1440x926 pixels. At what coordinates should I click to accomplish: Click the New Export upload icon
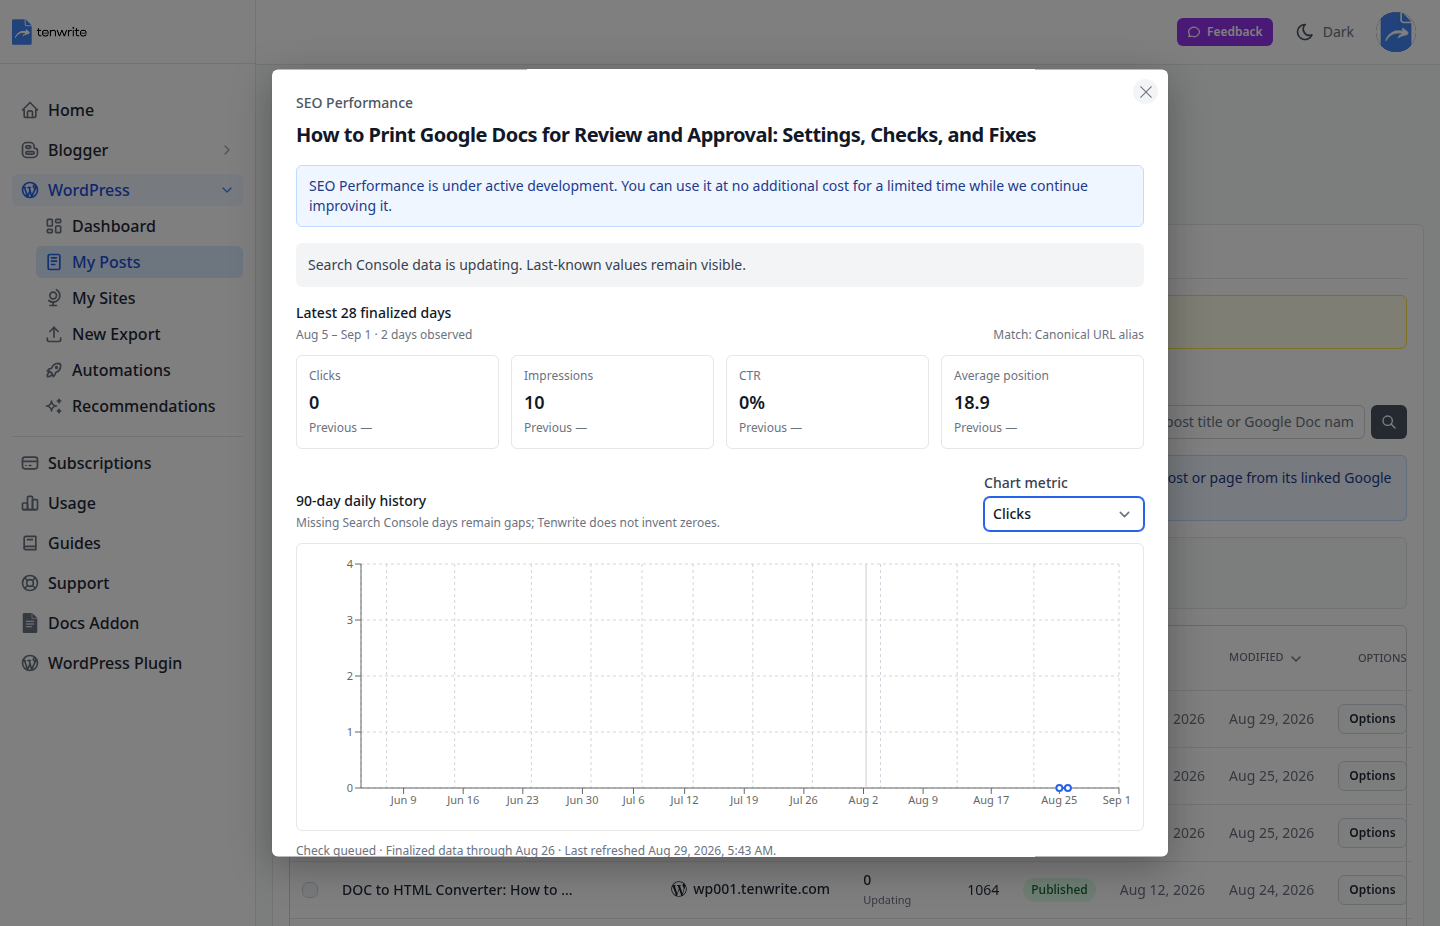[54, 334]
